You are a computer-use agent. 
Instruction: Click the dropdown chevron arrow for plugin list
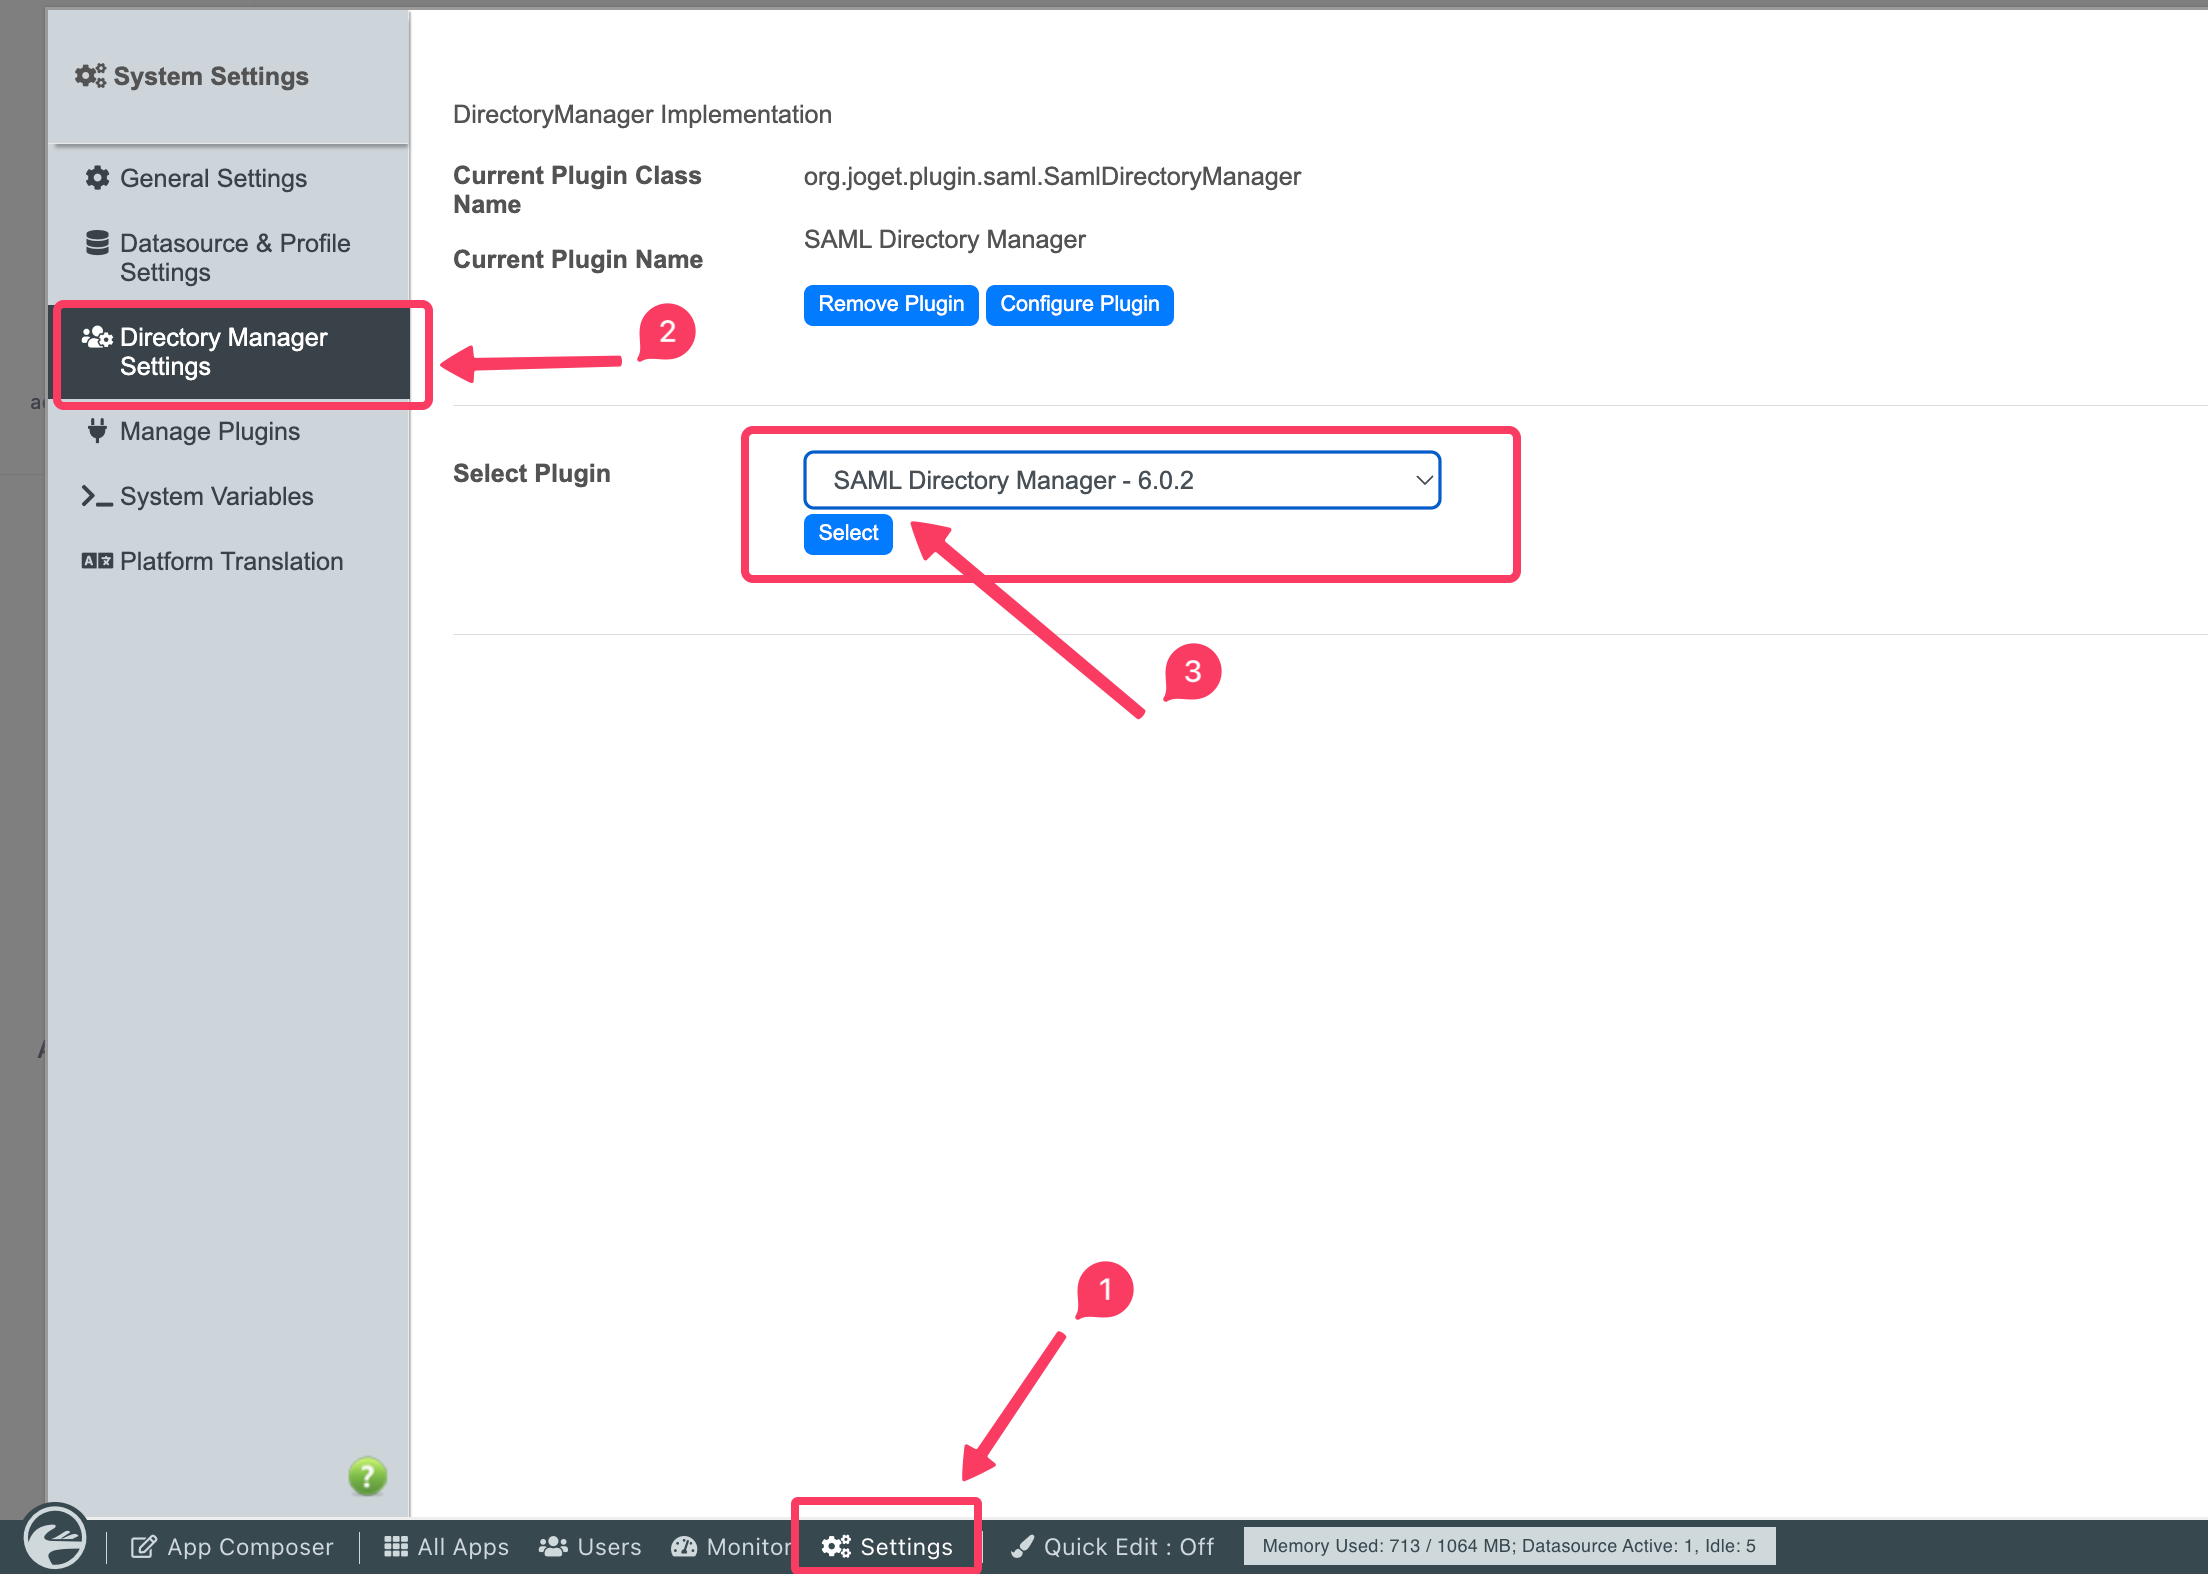pos(1424,480)
